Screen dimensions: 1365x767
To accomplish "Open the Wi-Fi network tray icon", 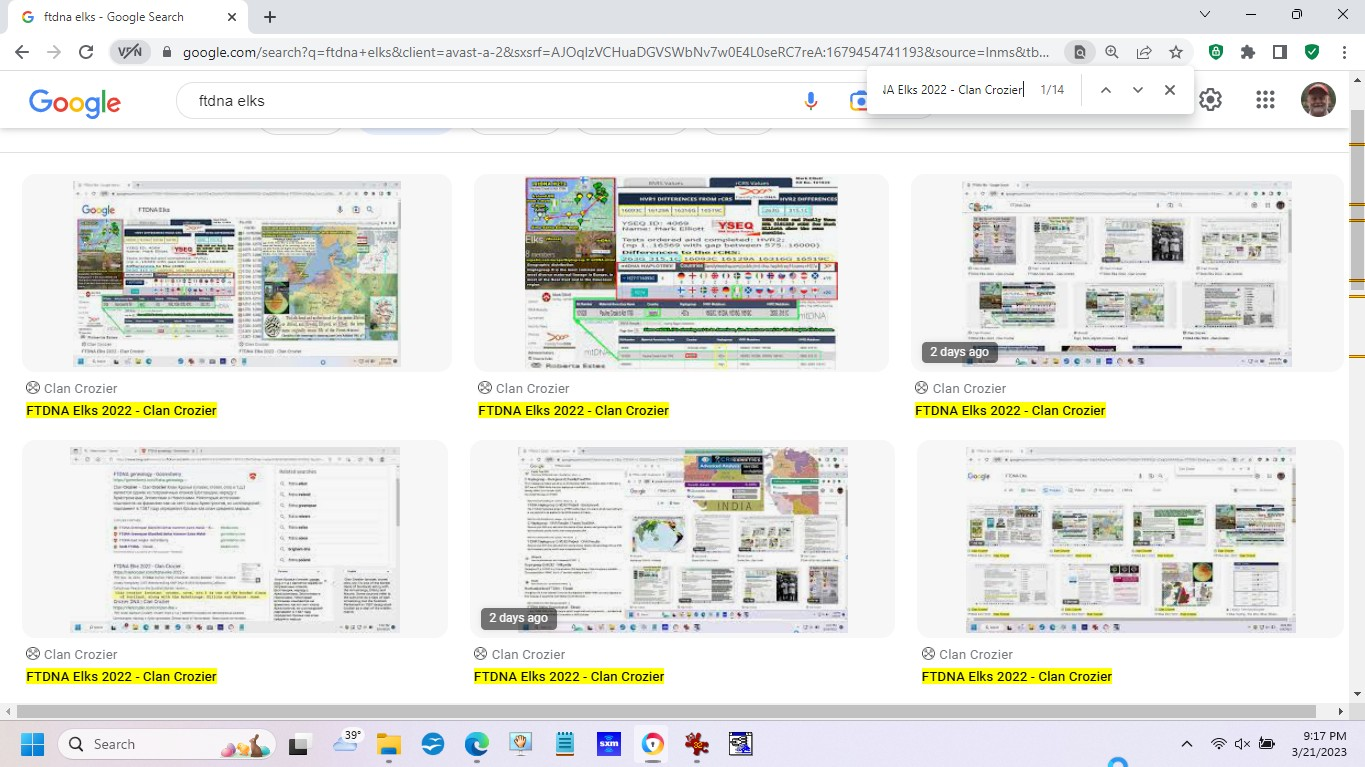I will click(1218, 744).
